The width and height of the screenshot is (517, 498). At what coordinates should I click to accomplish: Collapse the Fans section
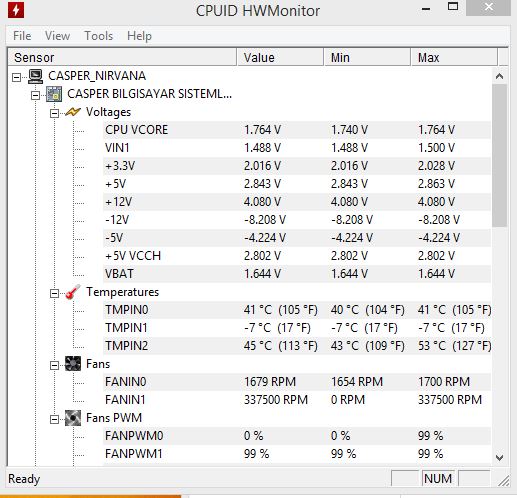coord(54,366)
